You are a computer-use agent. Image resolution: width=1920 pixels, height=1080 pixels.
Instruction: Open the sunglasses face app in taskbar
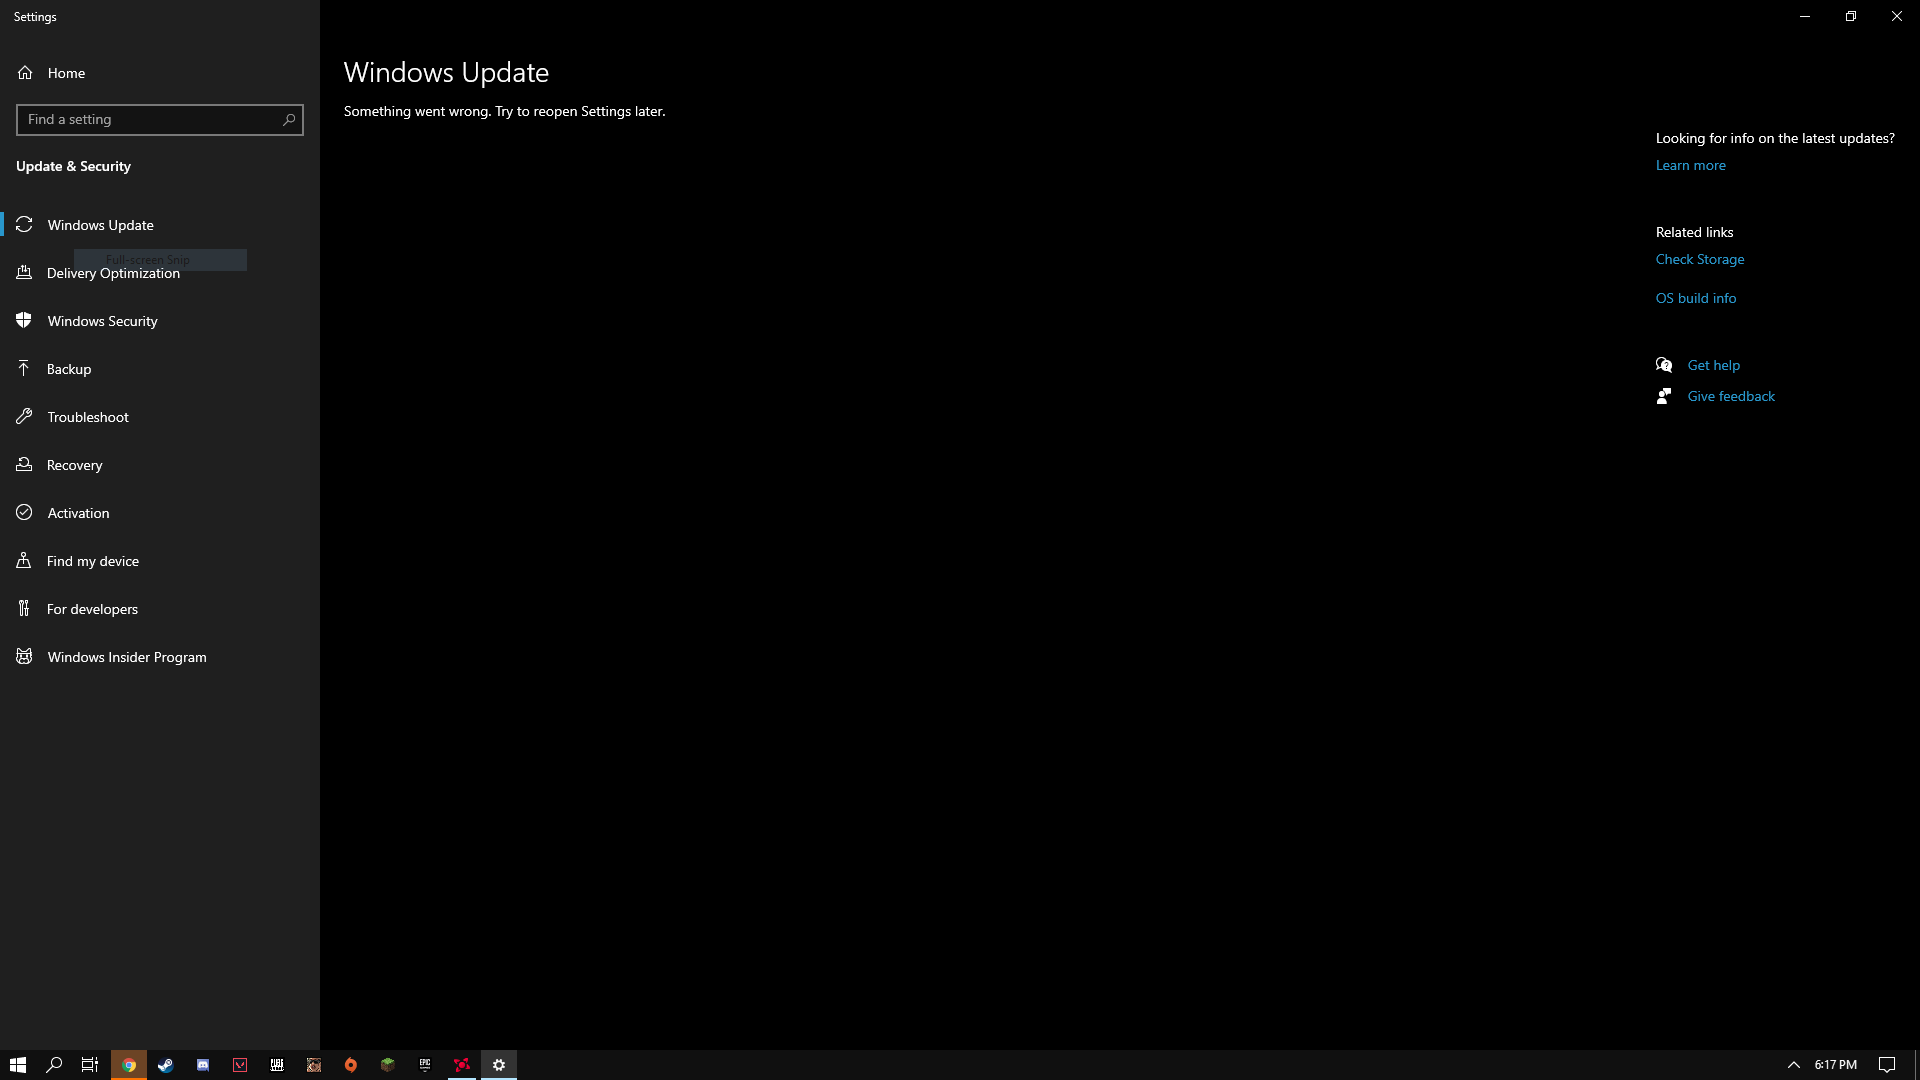[314, 1065]
